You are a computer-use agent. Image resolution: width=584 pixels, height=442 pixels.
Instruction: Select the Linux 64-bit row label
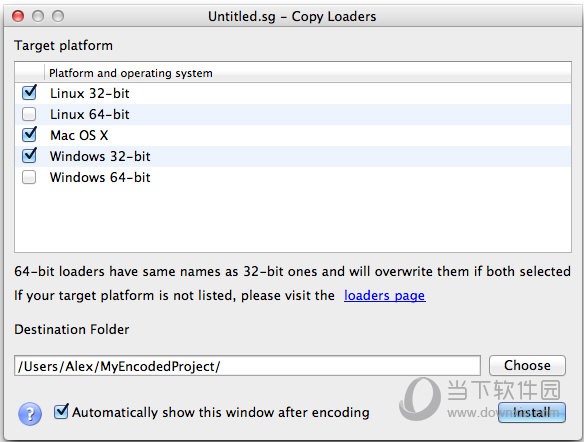[90, 114]
